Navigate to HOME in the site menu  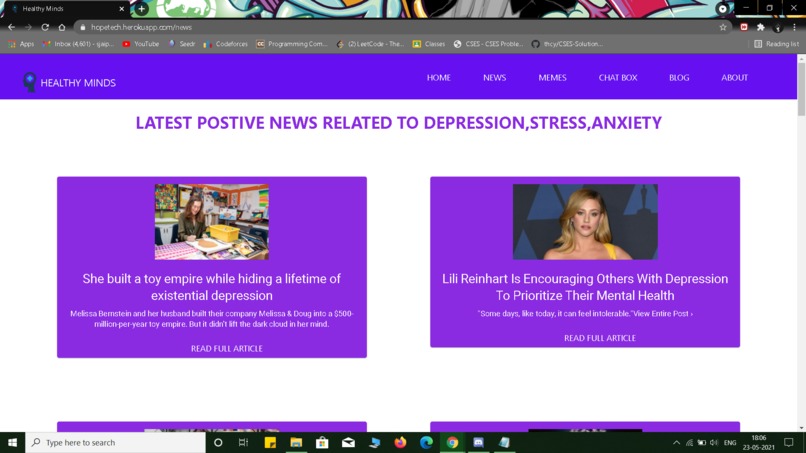438,78
